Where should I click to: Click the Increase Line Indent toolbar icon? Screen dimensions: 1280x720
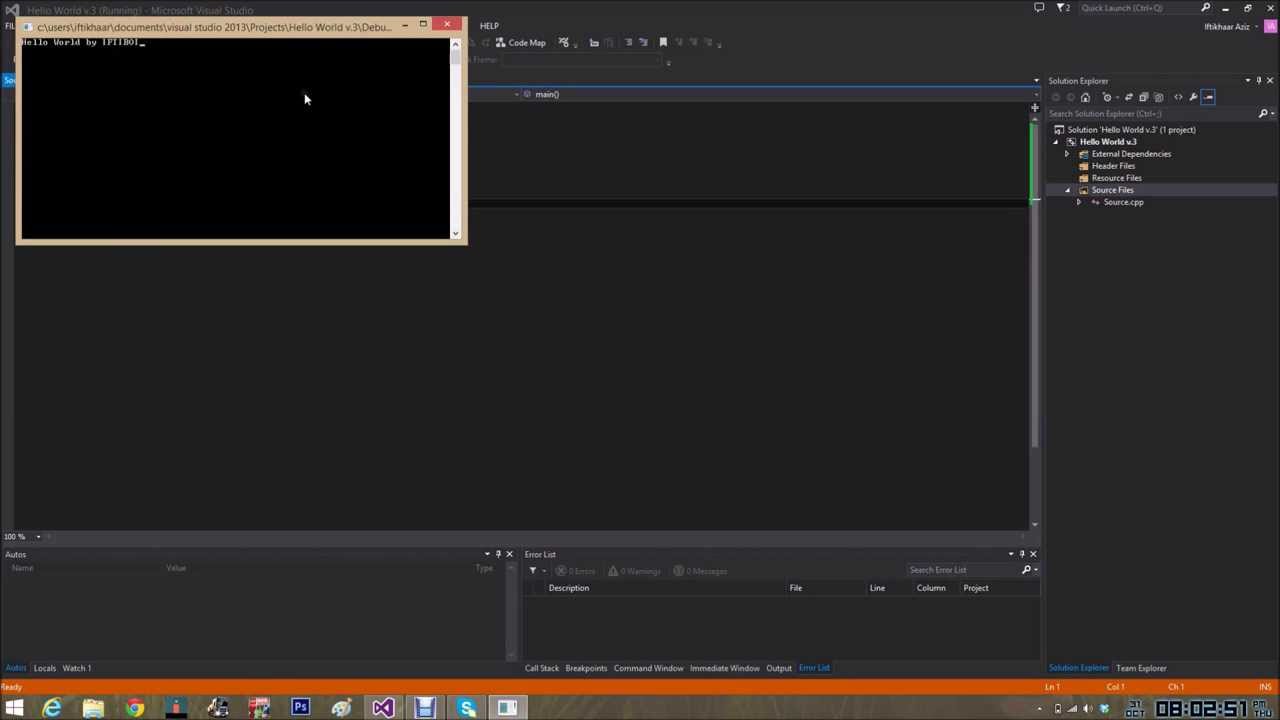(642, 42)
